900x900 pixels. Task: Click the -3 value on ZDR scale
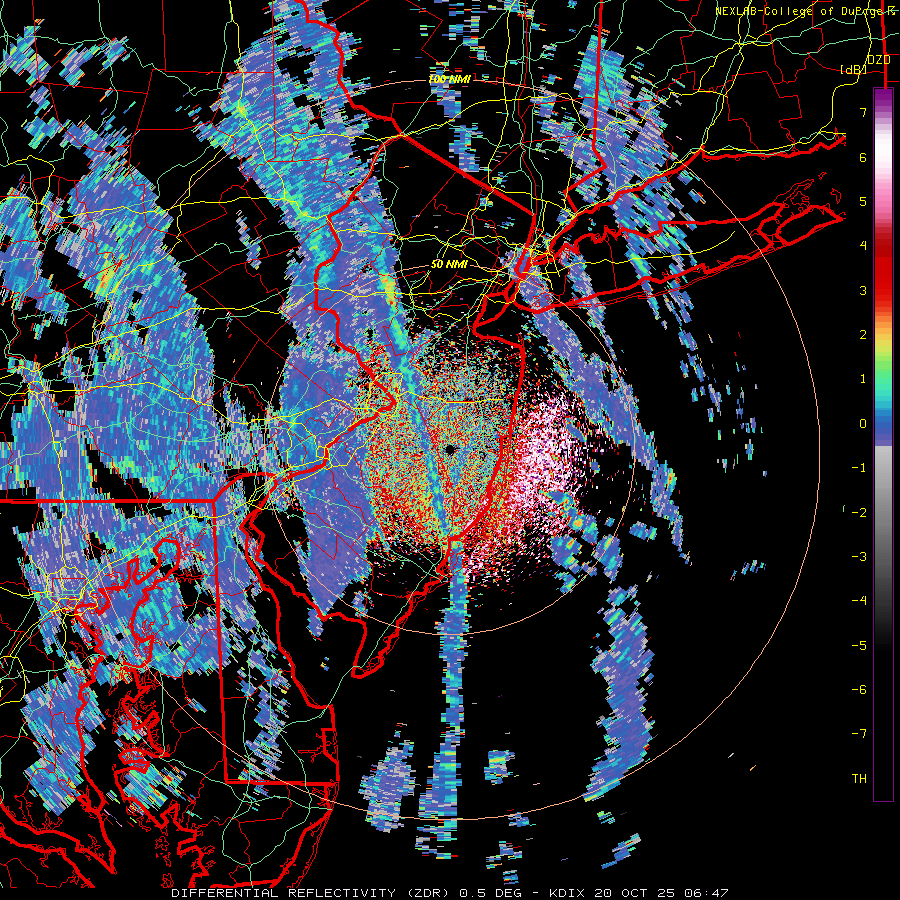[859, 557]
